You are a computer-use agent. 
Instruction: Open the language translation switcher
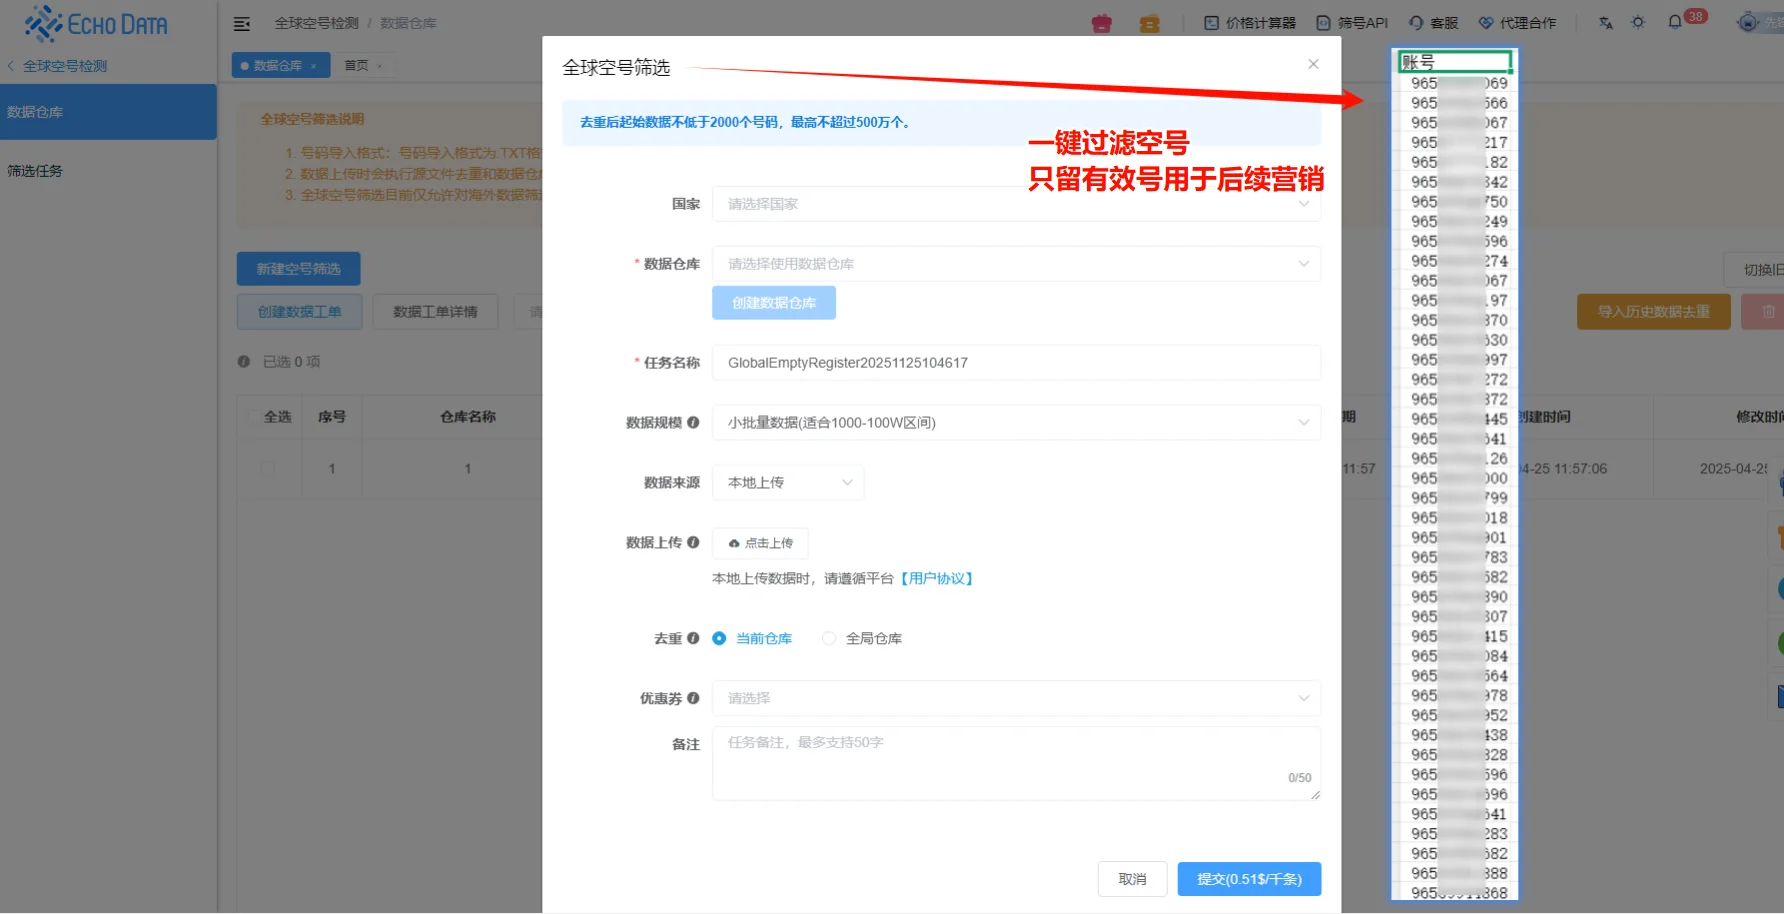pyautogui.click(x=1604, y=22)
